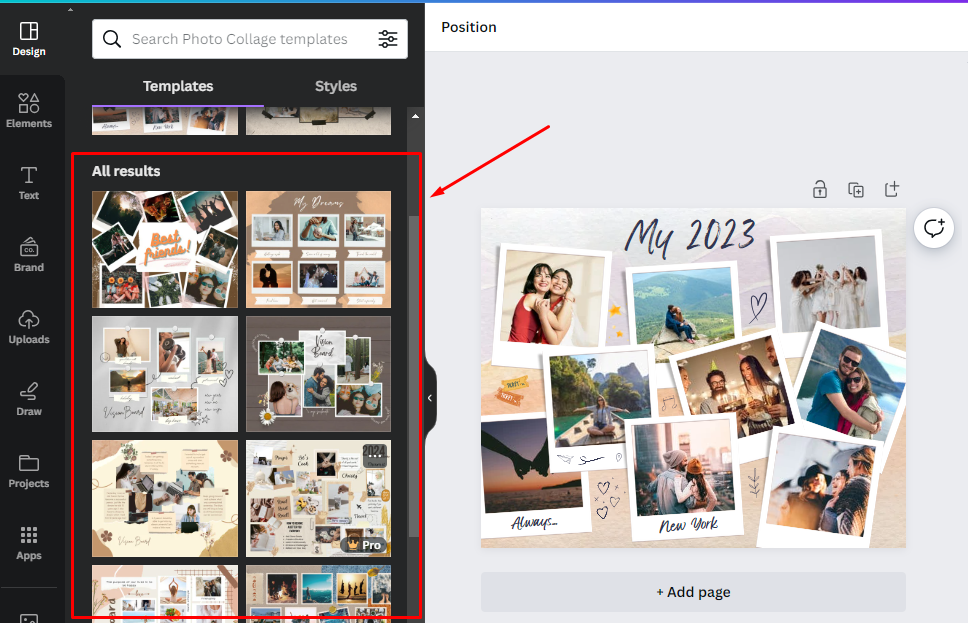The image size is (968, 623).
Task: Switch to the Templates tab
Action: click(178, 86)
